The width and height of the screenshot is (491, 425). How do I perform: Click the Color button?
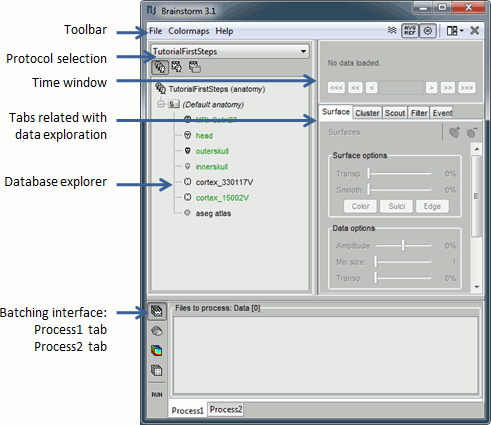point(360,206)
